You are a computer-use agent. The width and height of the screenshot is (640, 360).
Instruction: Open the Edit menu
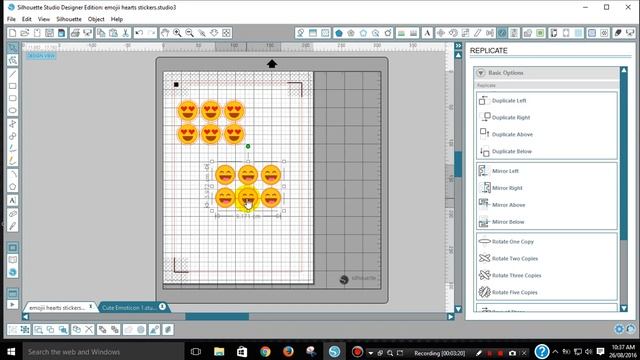(27, 19)
